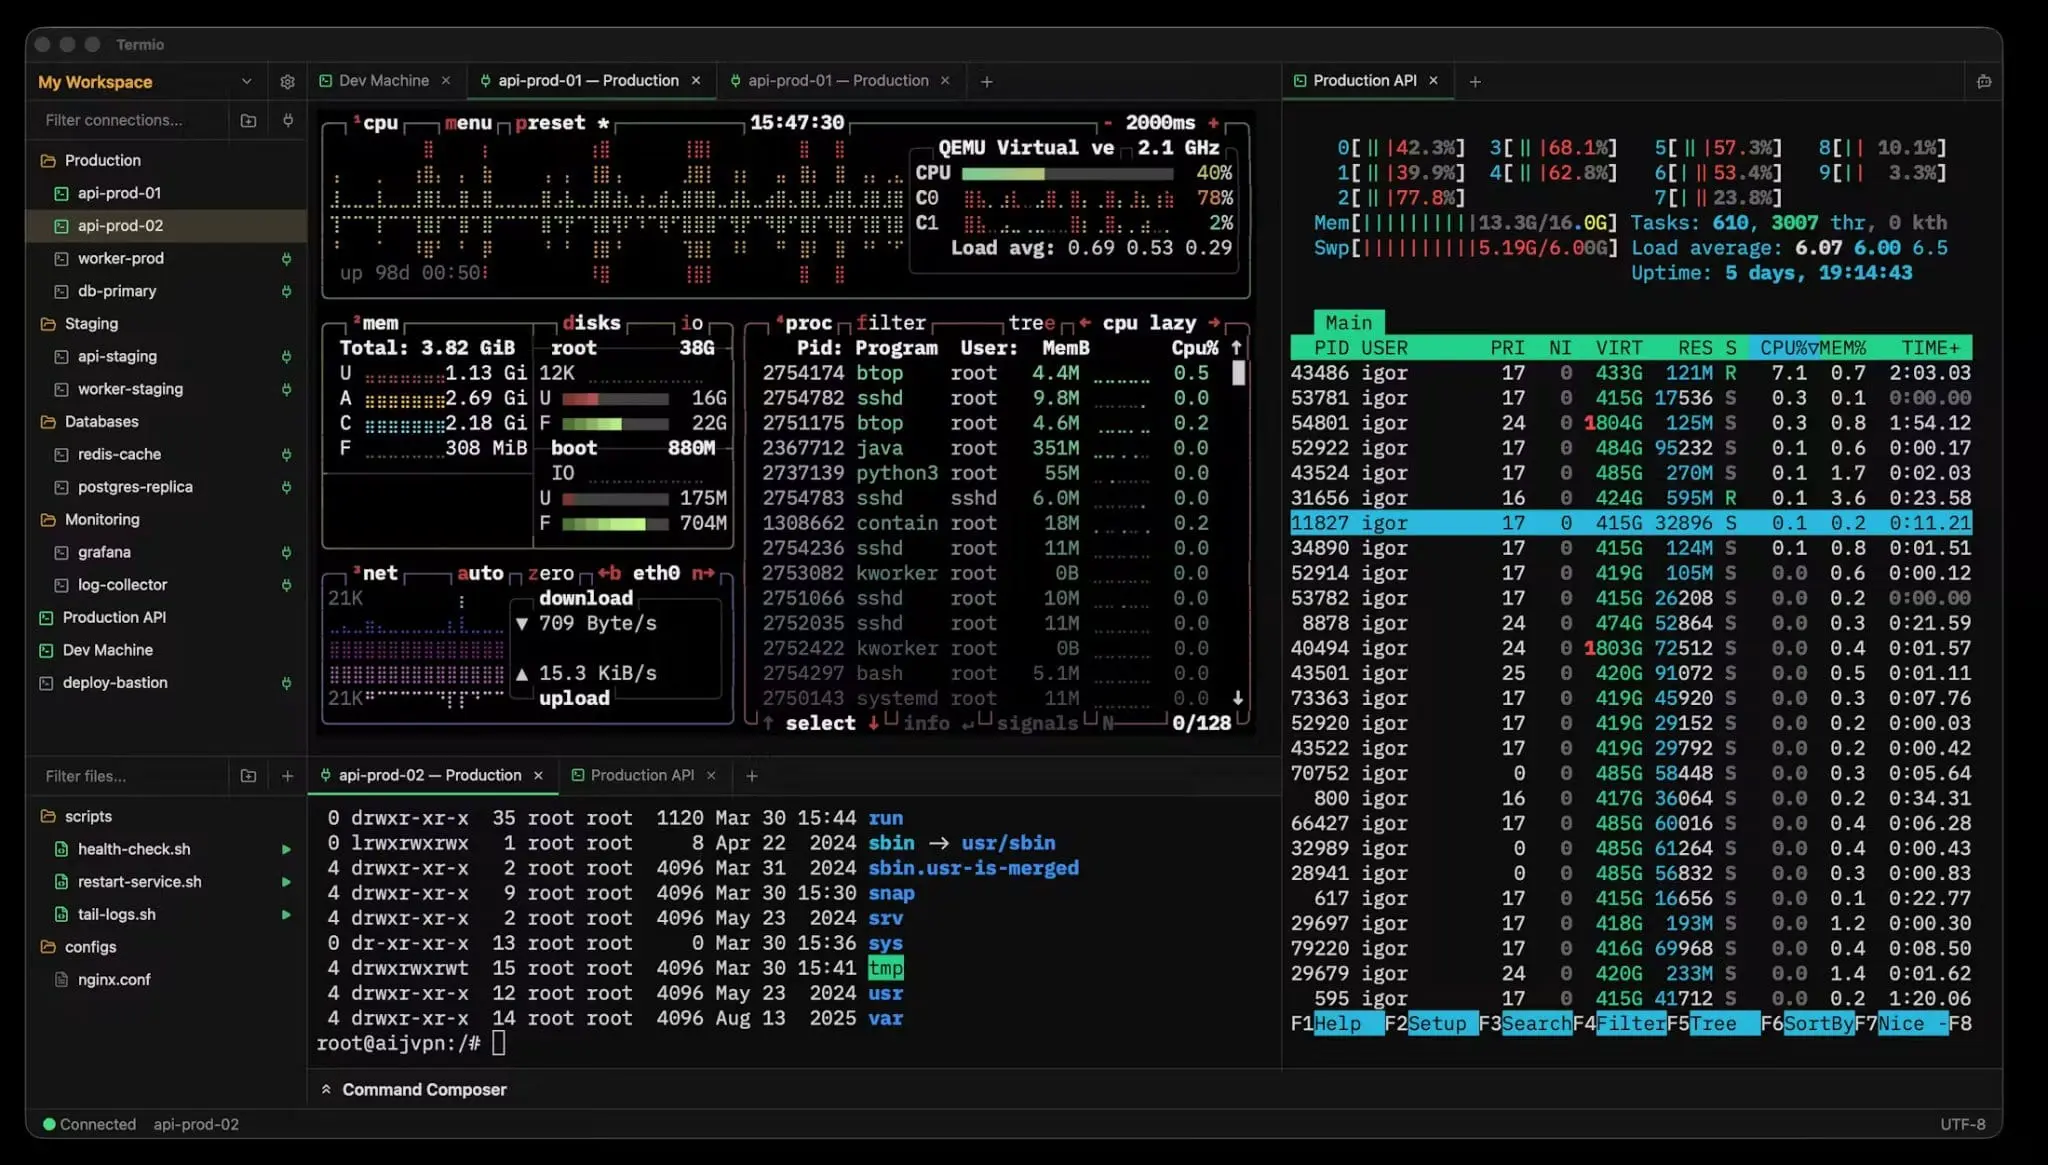Click new folder icon beside Filter files
The image size is (2048, 1165).
coord(248,776)
